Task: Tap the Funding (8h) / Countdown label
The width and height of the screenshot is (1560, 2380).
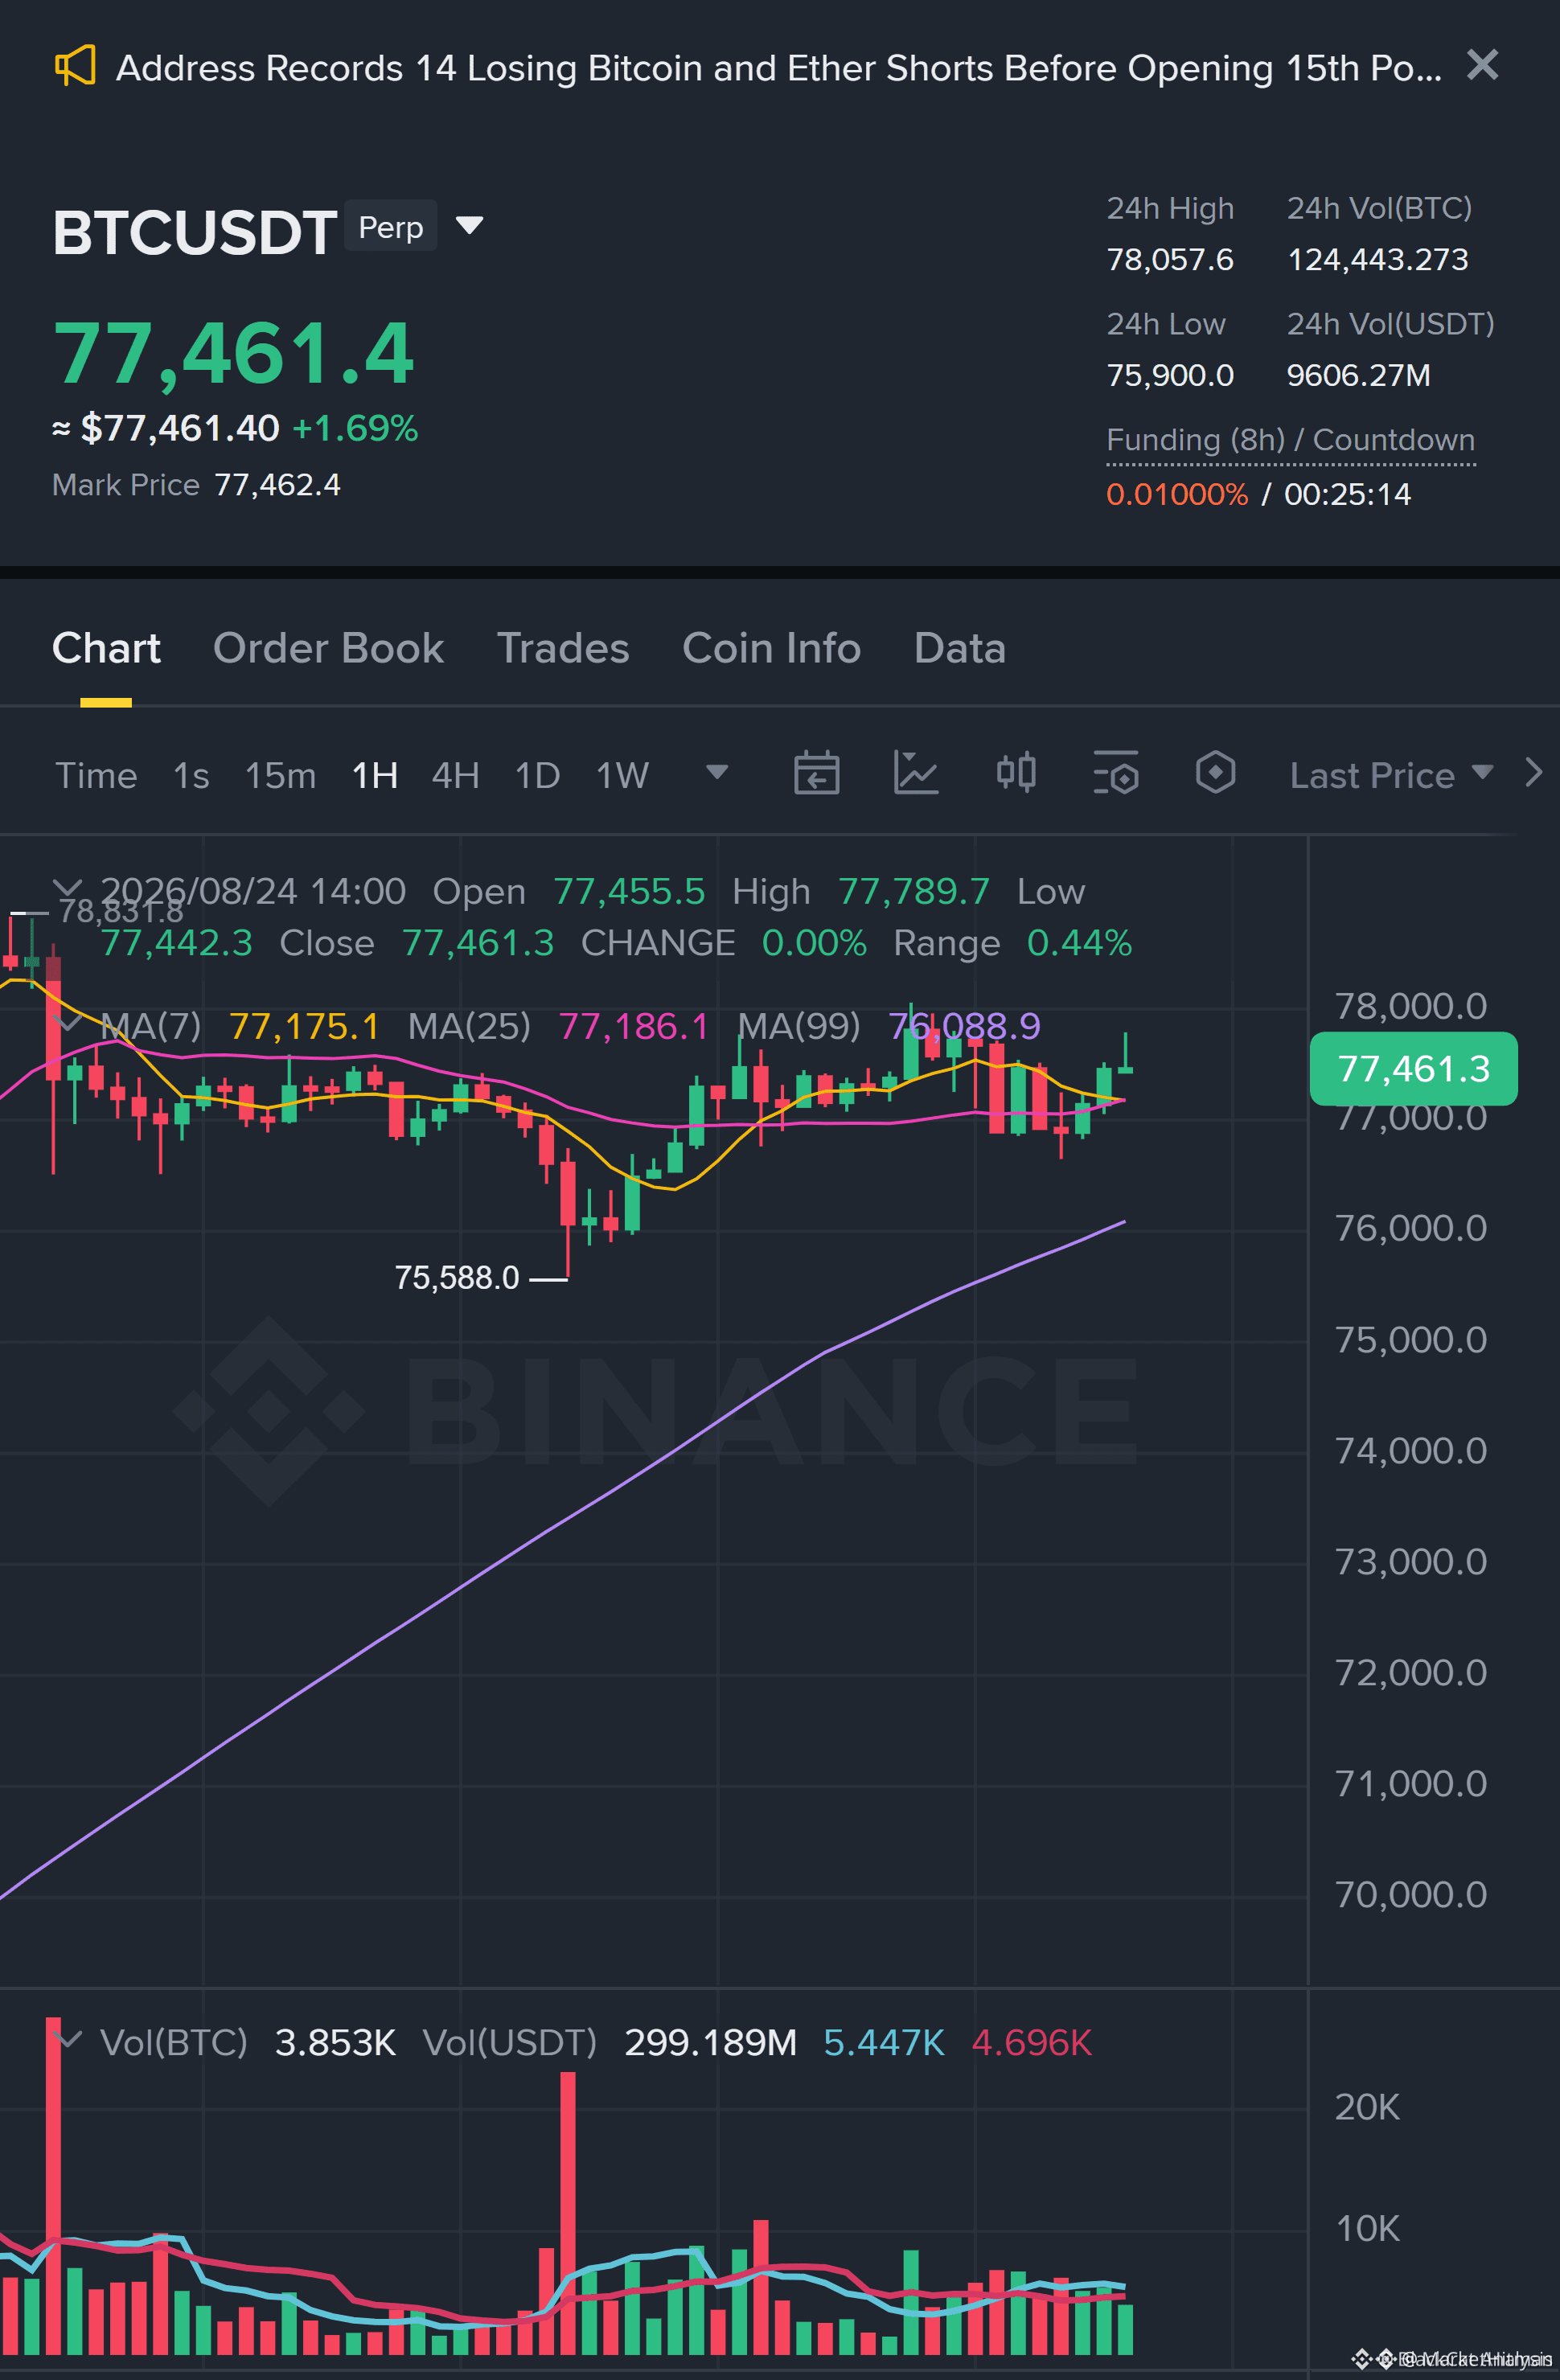Action: pos(1290,440)
